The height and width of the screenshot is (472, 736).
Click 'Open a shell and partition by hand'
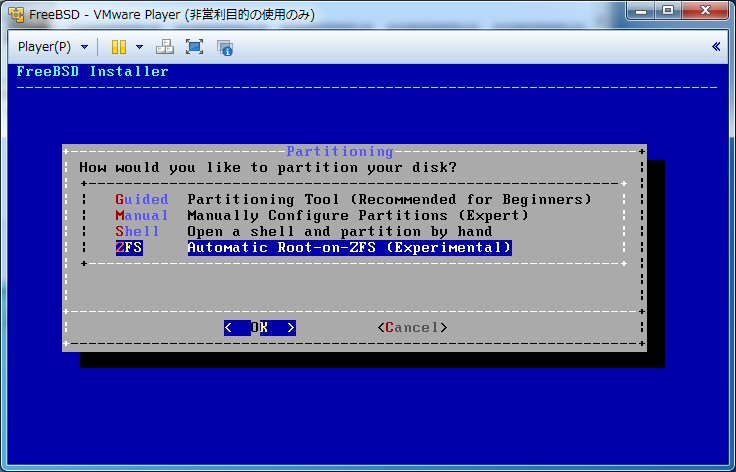(x=340, y=231)
